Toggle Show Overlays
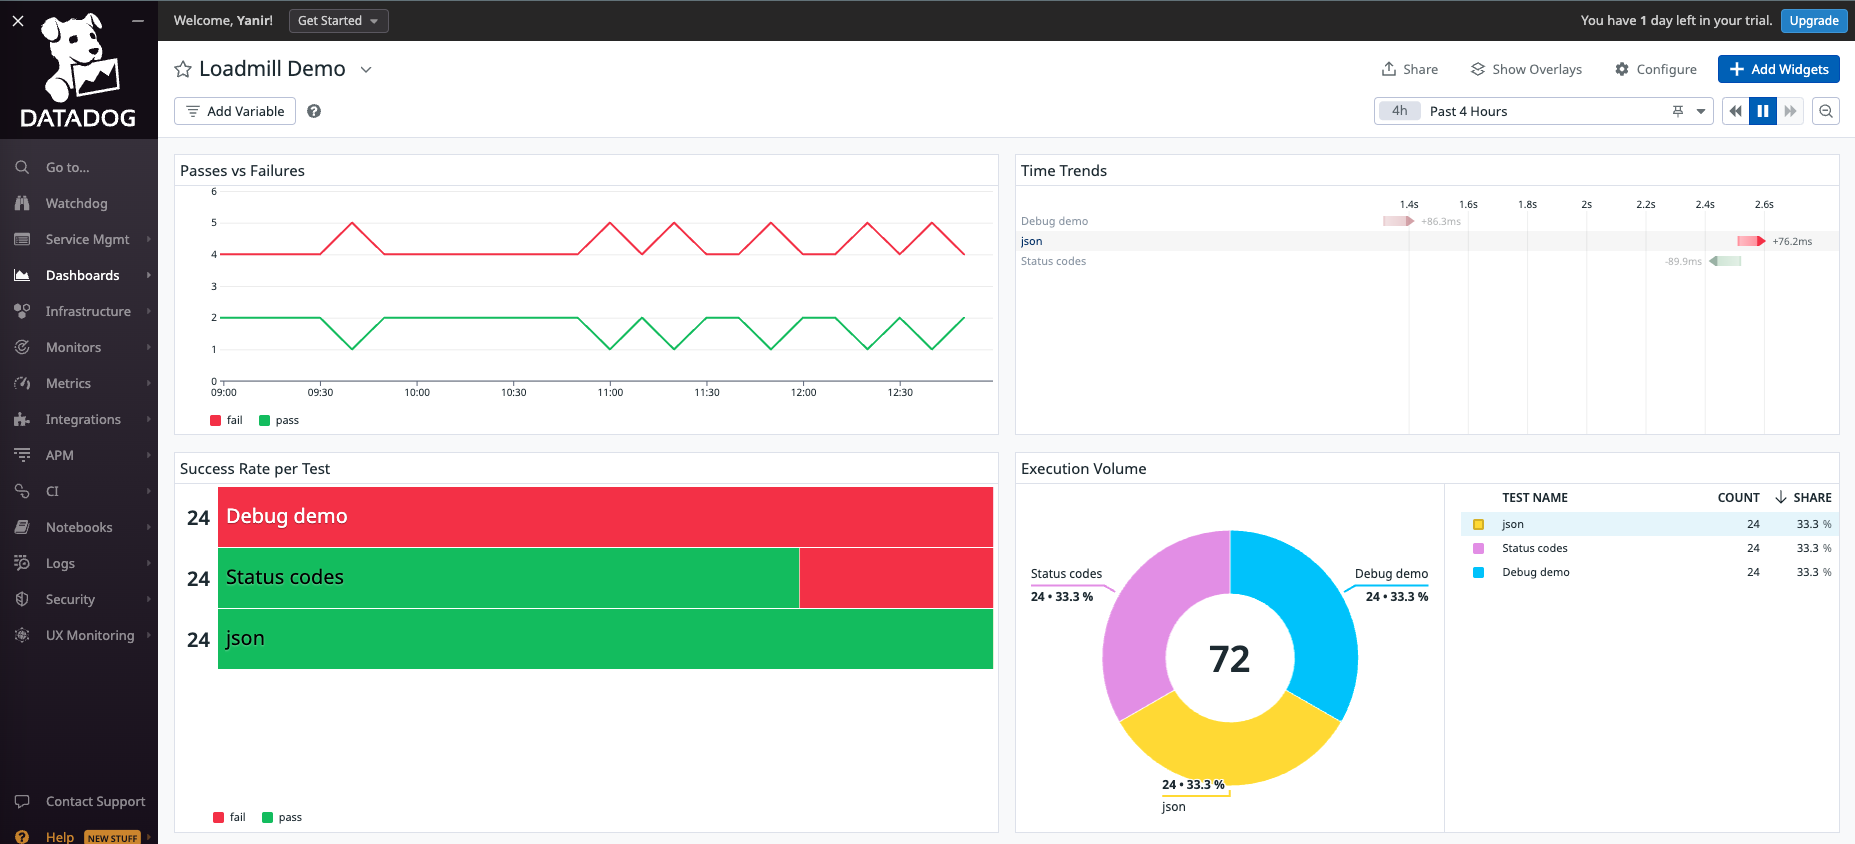The height and width of the screenshot is (844, 1855). pyautogui.click(x=1526, y=69)
